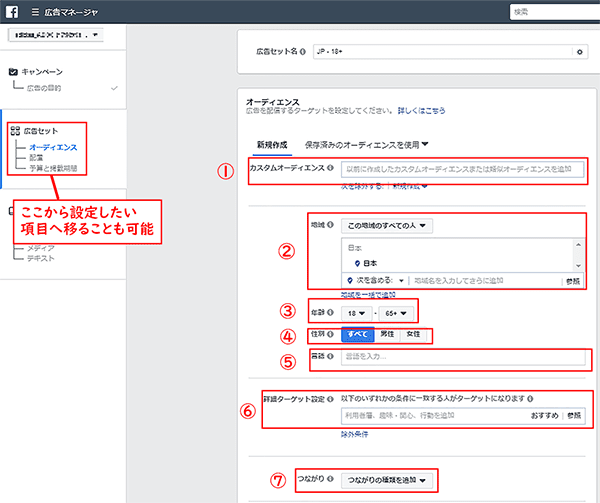This screenshot has width=600, height=503.
Task: Open つながりの種類を追加 dropdown
Action: click(387, 480)
